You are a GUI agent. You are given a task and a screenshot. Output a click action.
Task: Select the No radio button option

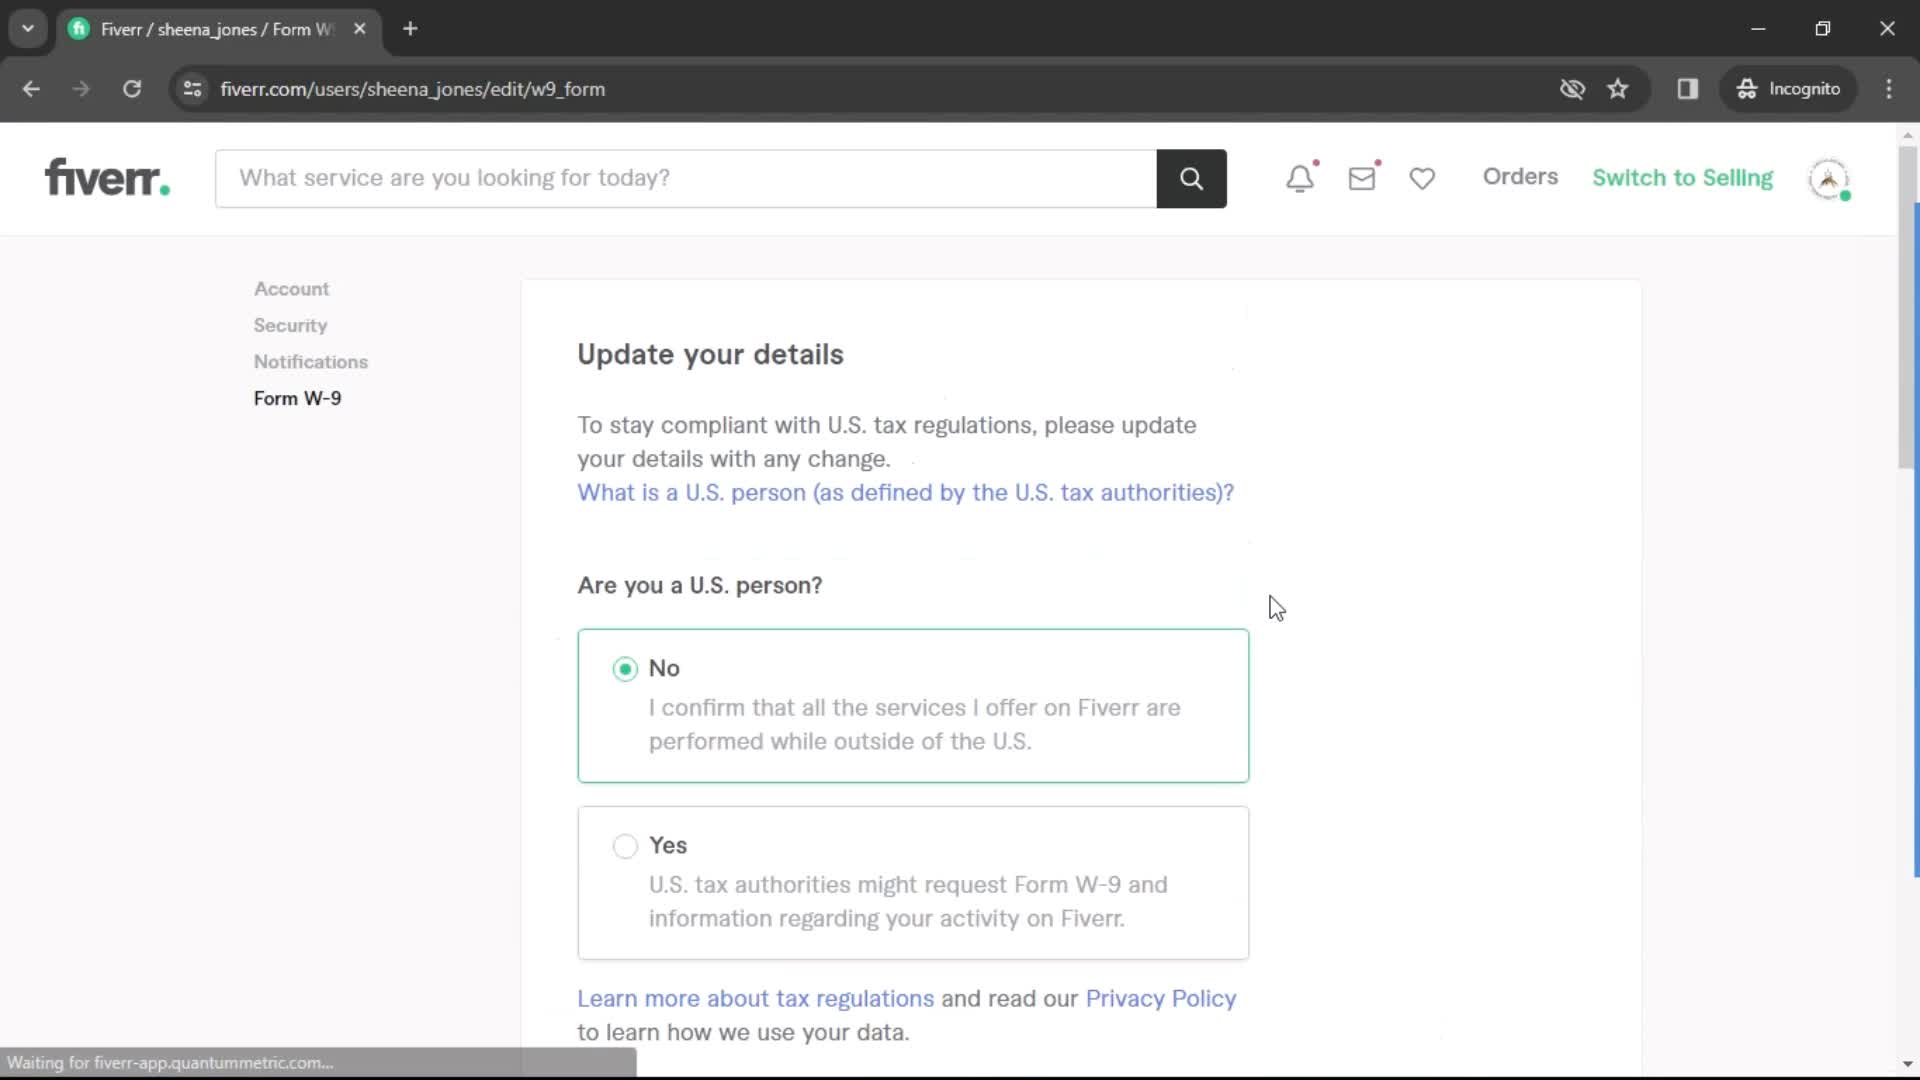[x=624, y=667]
